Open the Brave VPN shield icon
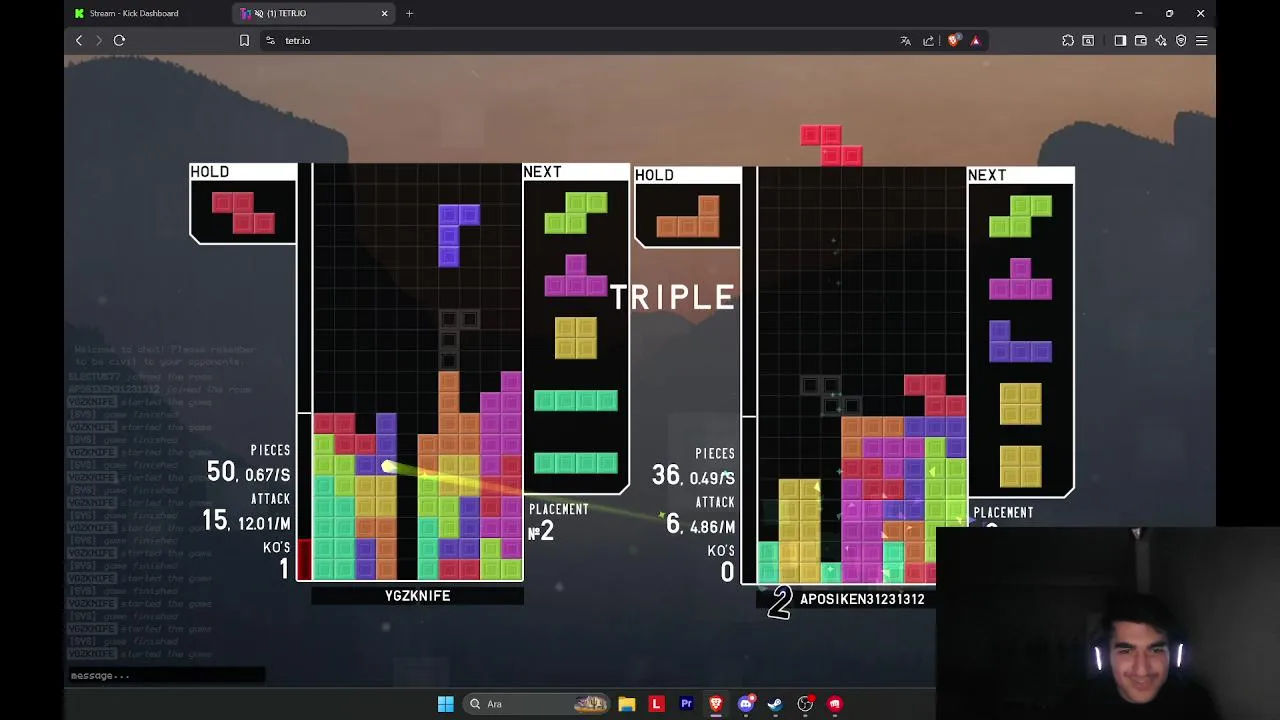 click(1181, 40)
